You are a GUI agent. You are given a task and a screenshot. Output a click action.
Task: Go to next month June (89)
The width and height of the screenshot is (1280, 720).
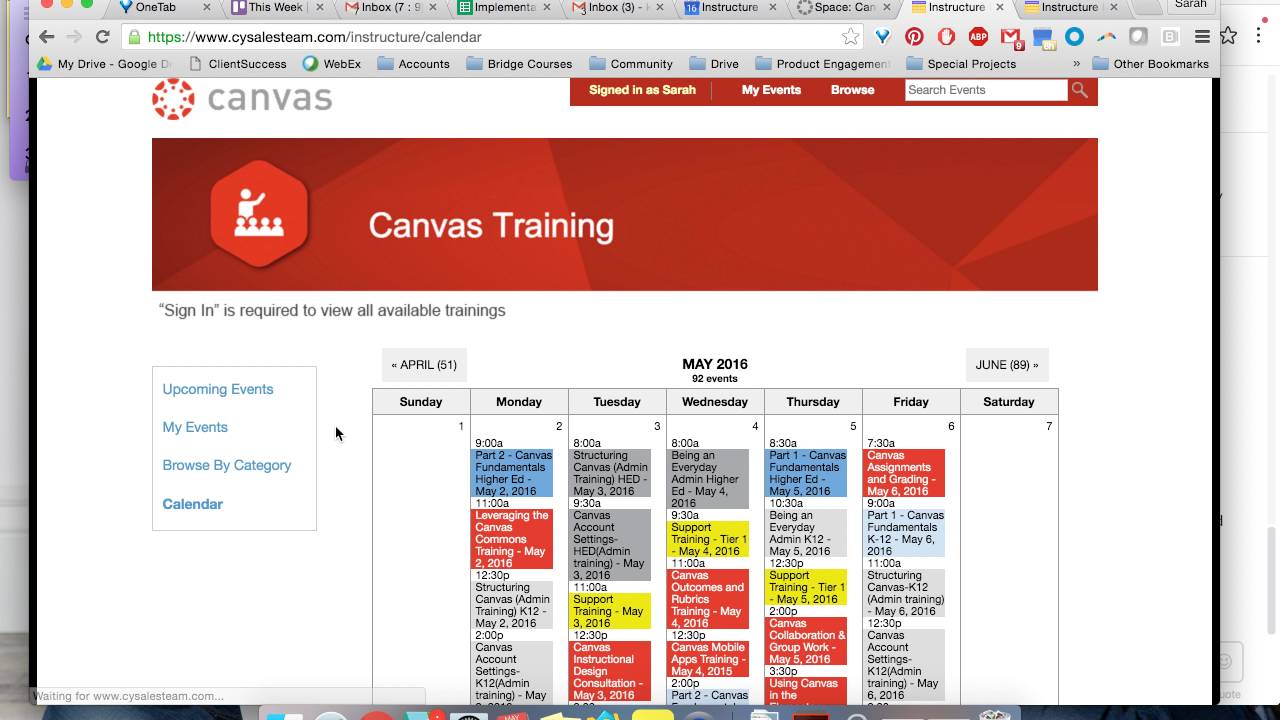(1007, 365)
